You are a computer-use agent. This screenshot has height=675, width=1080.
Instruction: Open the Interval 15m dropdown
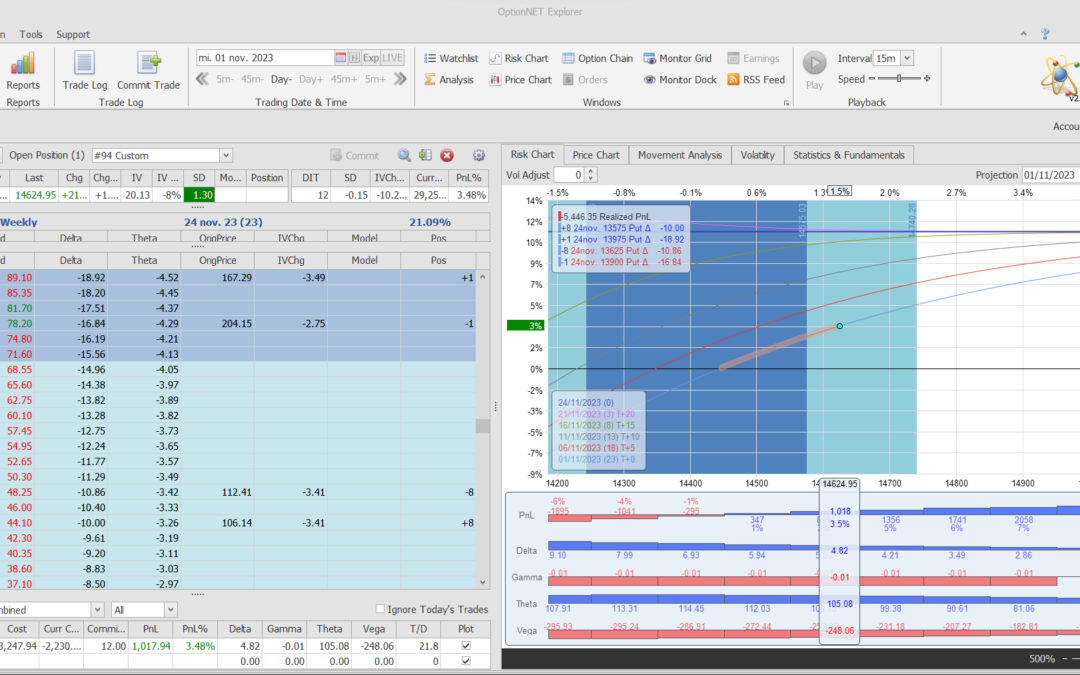[x=907, y=59]
